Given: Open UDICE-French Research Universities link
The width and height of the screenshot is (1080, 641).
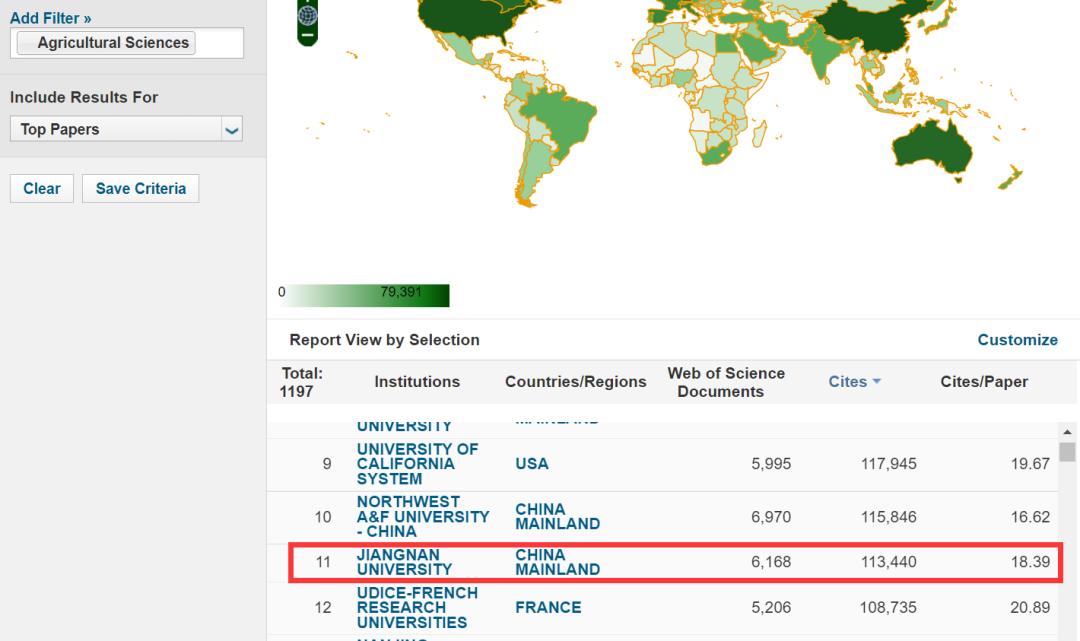Looking at the screenshot, I should [x=417, y=607].
